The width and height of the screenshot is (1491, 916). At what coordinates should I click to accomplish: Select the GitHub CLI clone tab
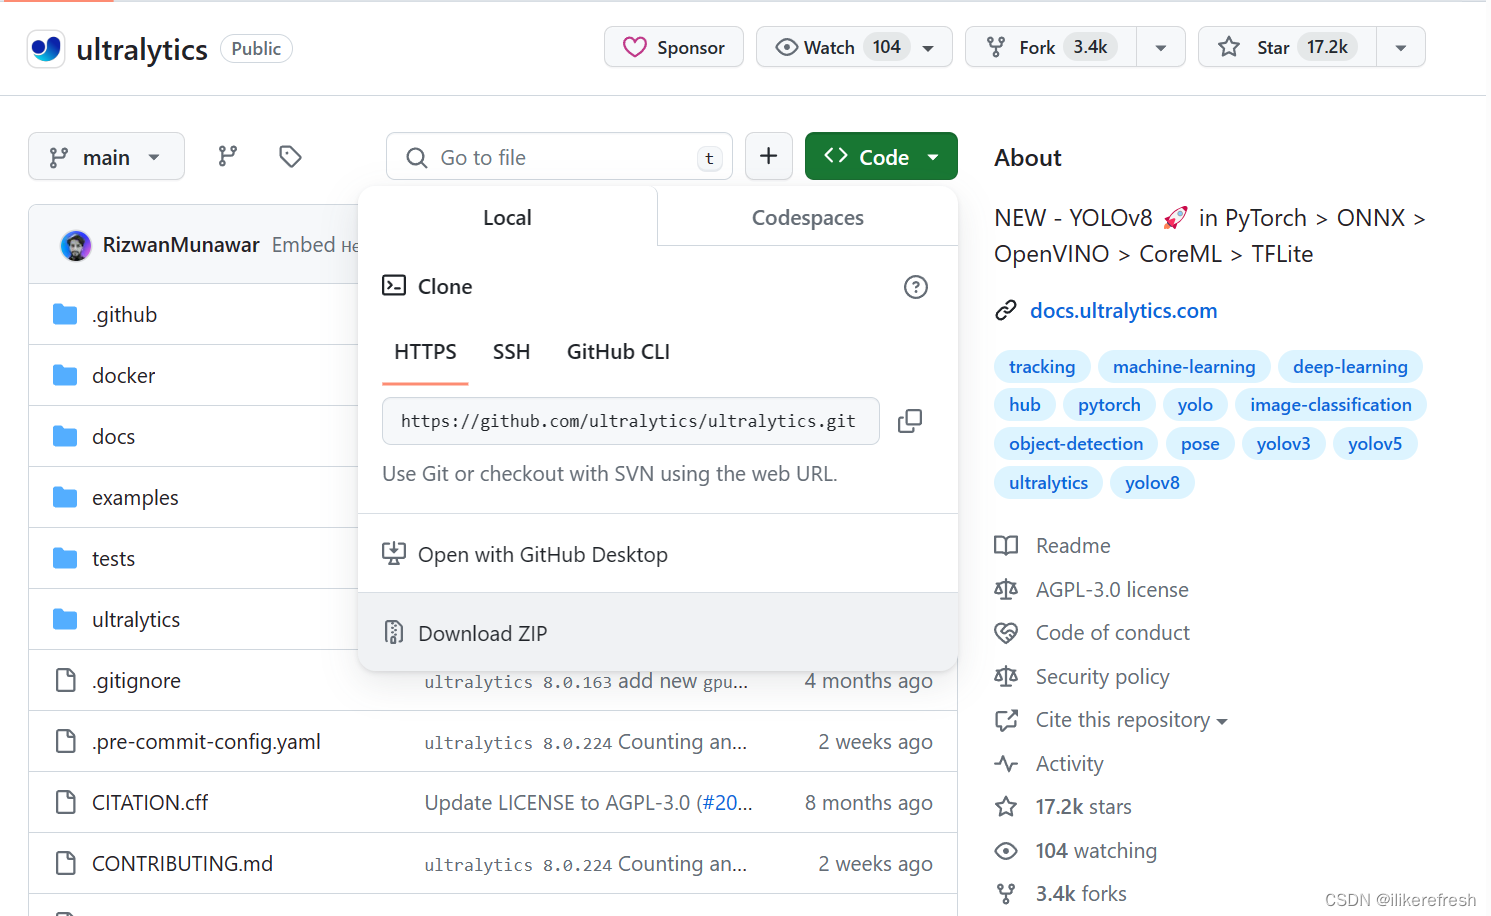click(x=618, y=352)
